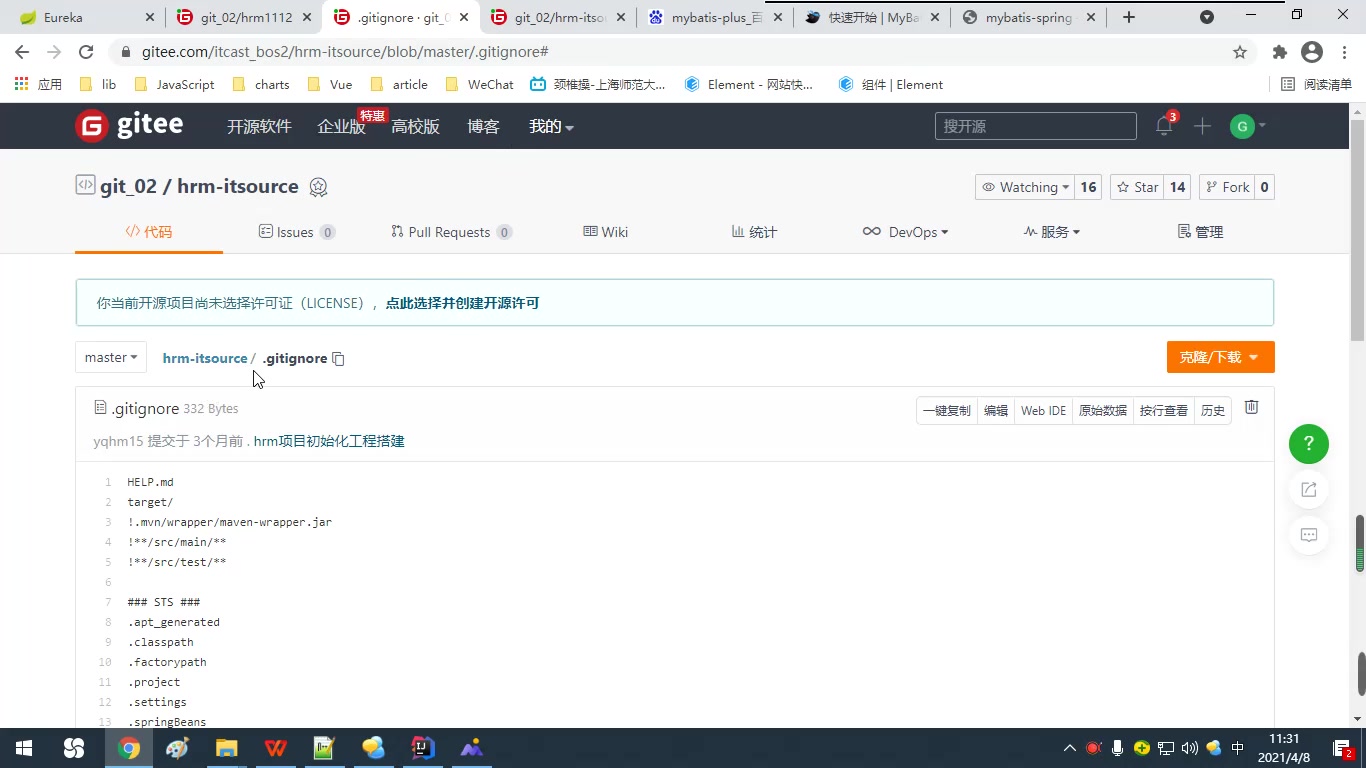Open Chrome profile icon
The image size is (1366, 768).
click(x=1312, y=52)
